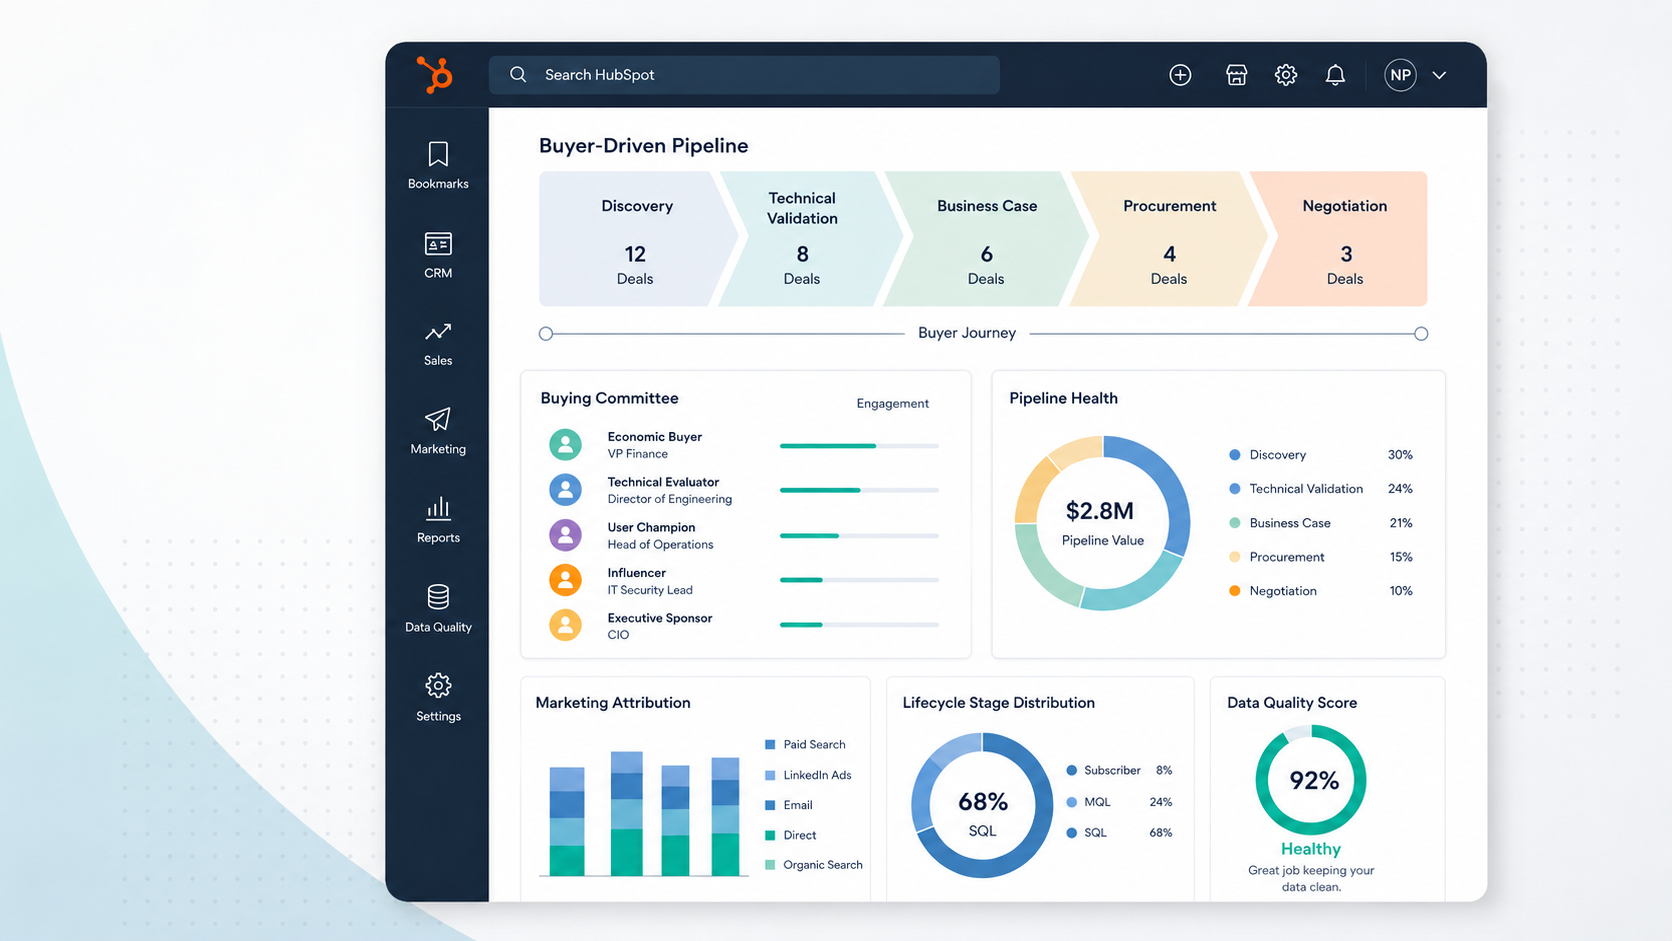Click the Negotiation 10% value
The image size is (1672, 941).
(1401, 591)
